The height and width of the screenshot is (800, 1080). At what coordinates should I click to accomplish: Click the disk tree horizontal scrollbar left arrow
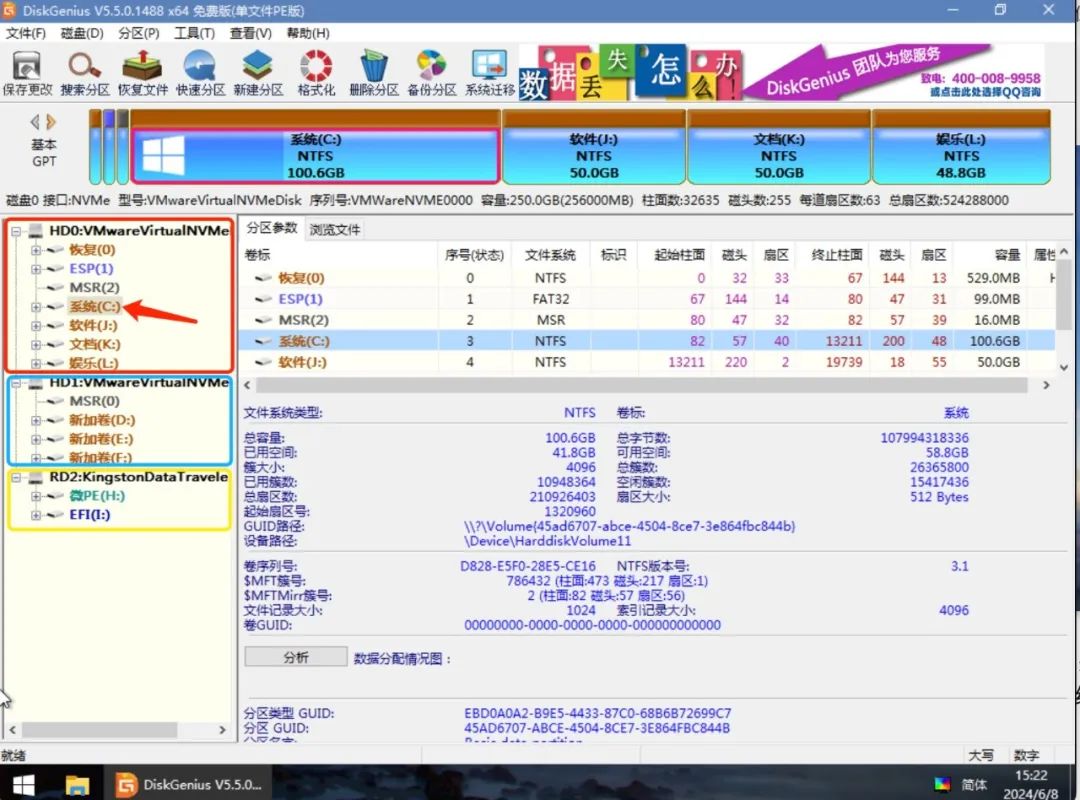tap(12, 730)
